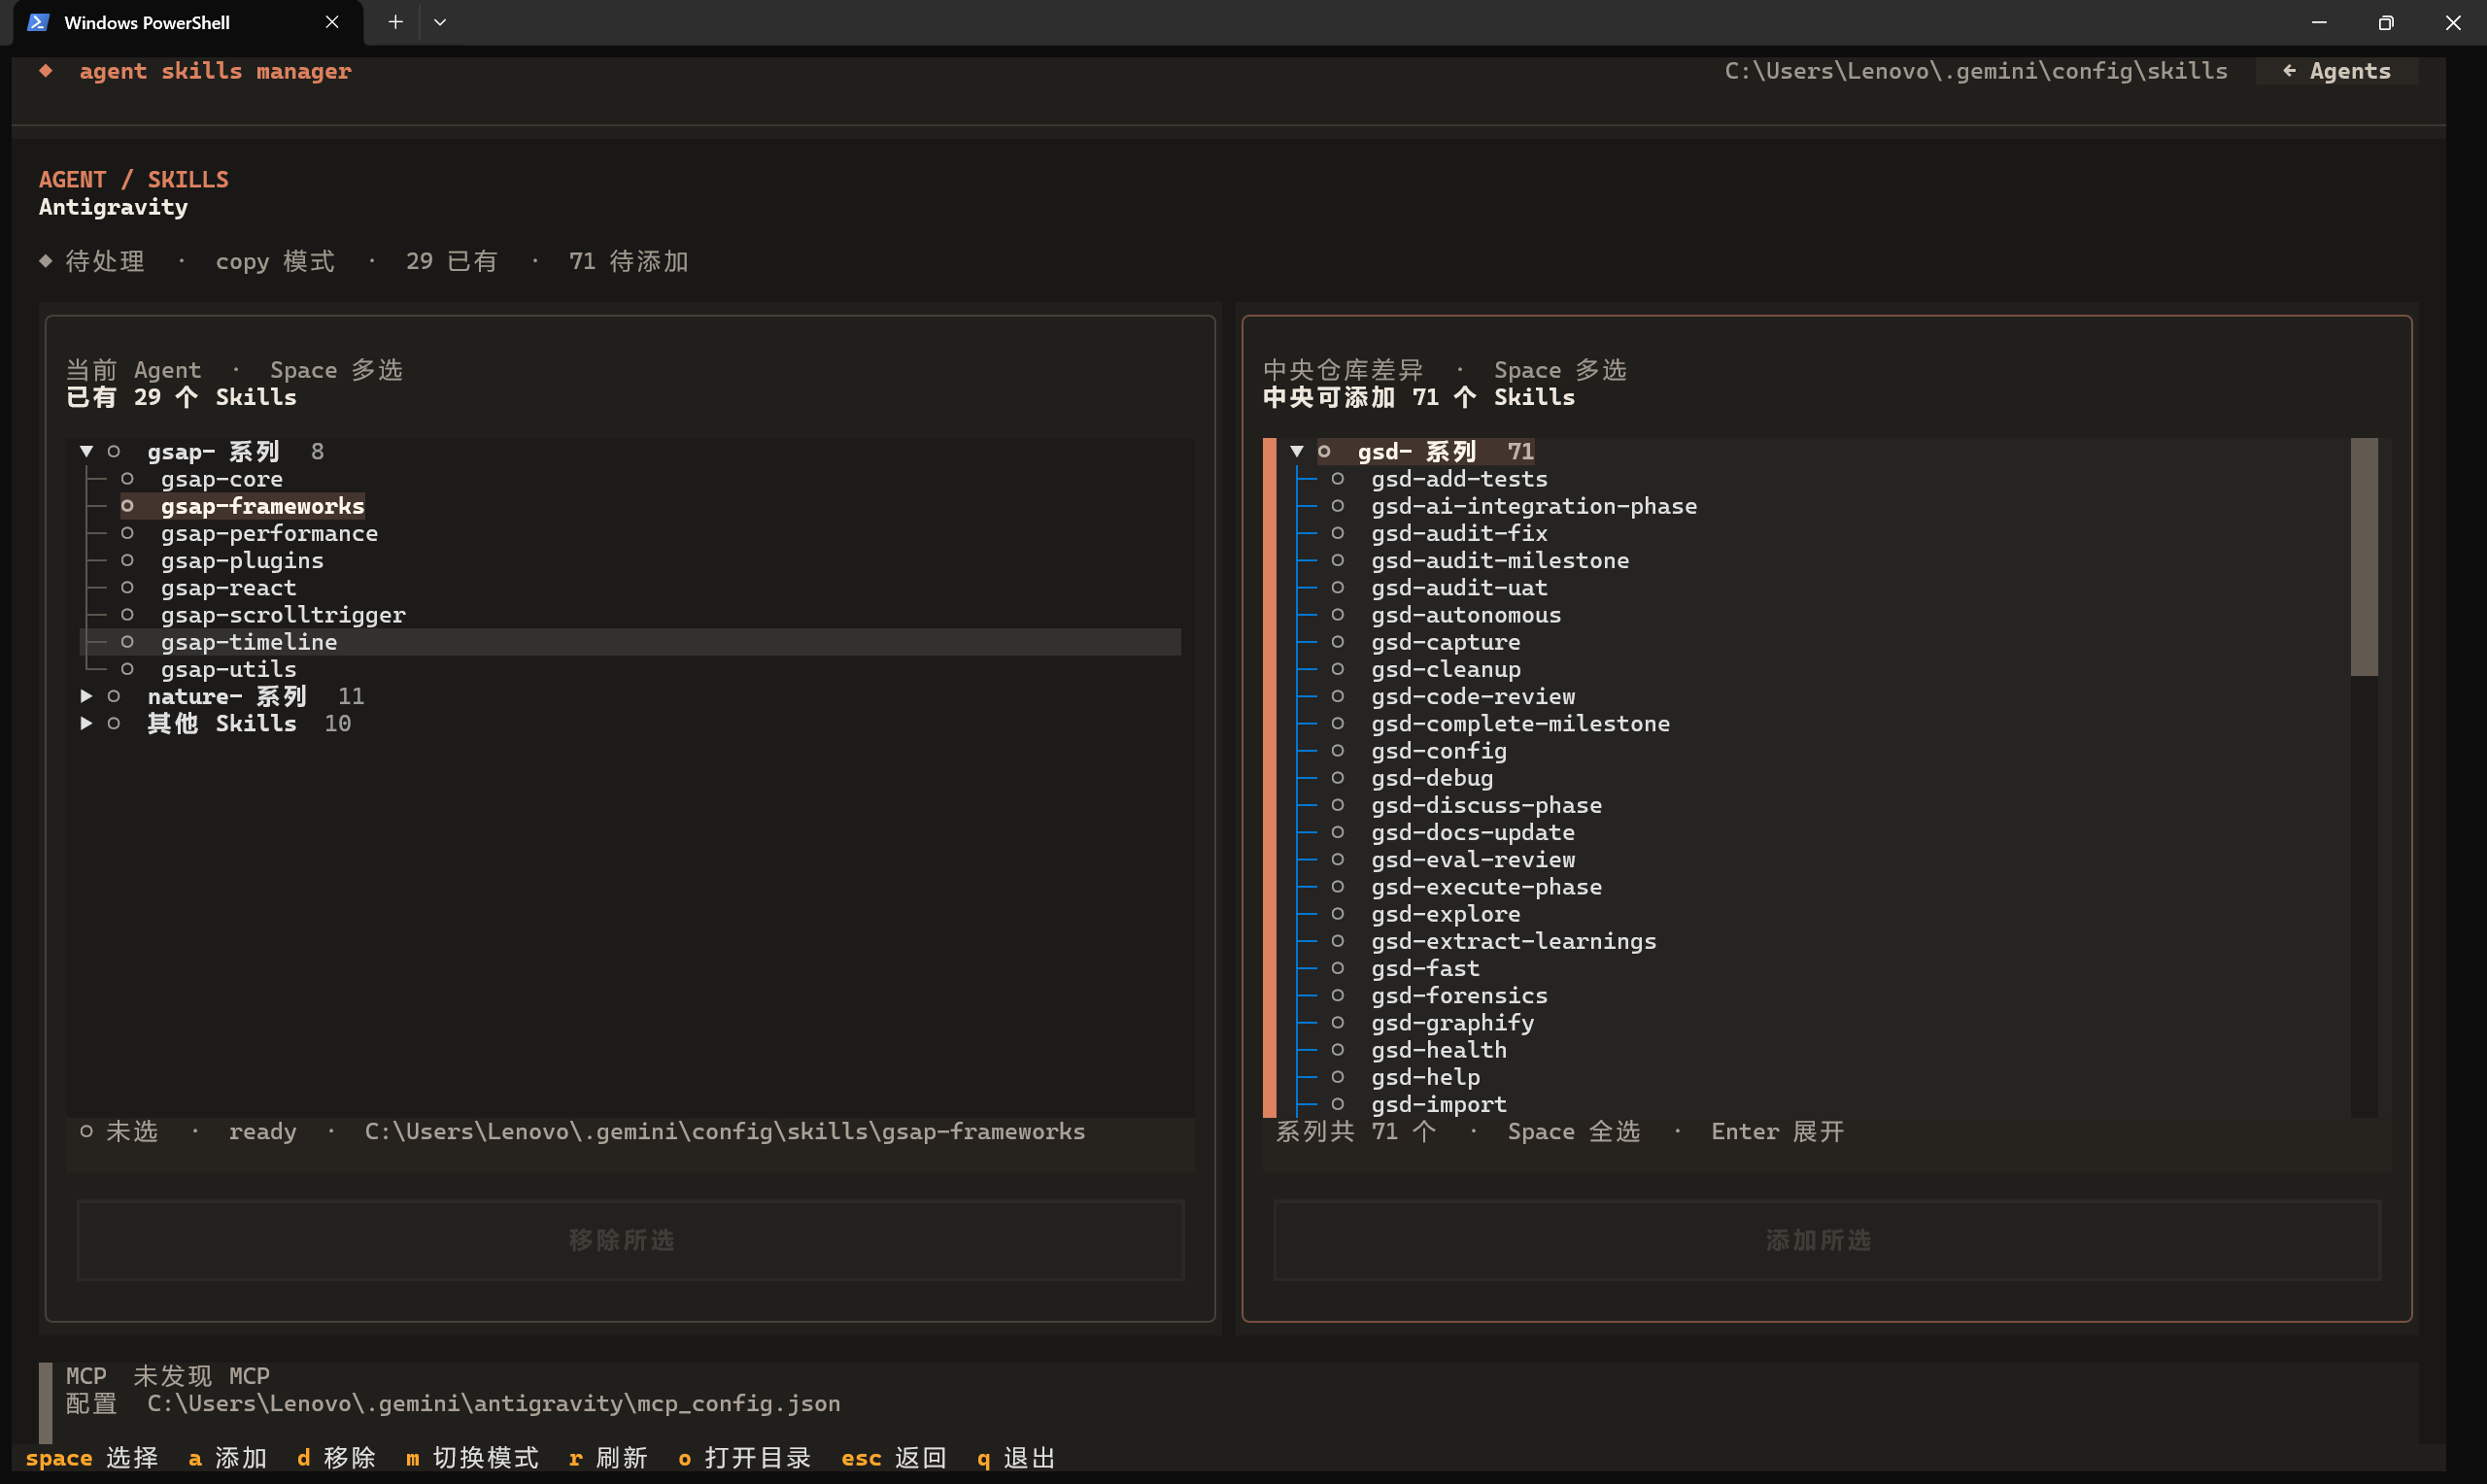This screenshot has width=2487, height=1484.
Task: Select all via gsd- 系列 group circle
Action: click(1324, 452)
